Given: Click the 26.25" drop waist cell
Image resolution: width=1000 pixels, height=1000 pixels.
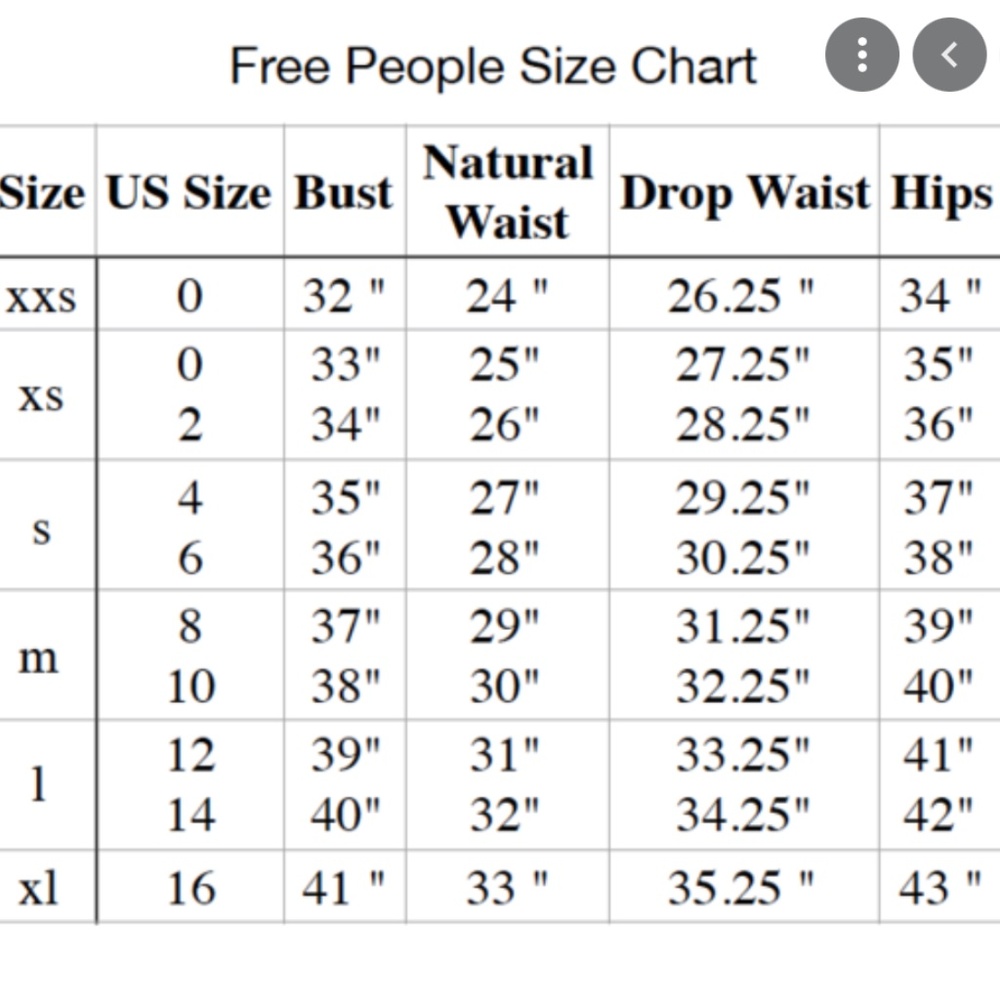Looking at the screenshot, I should (x=741, y=296).
